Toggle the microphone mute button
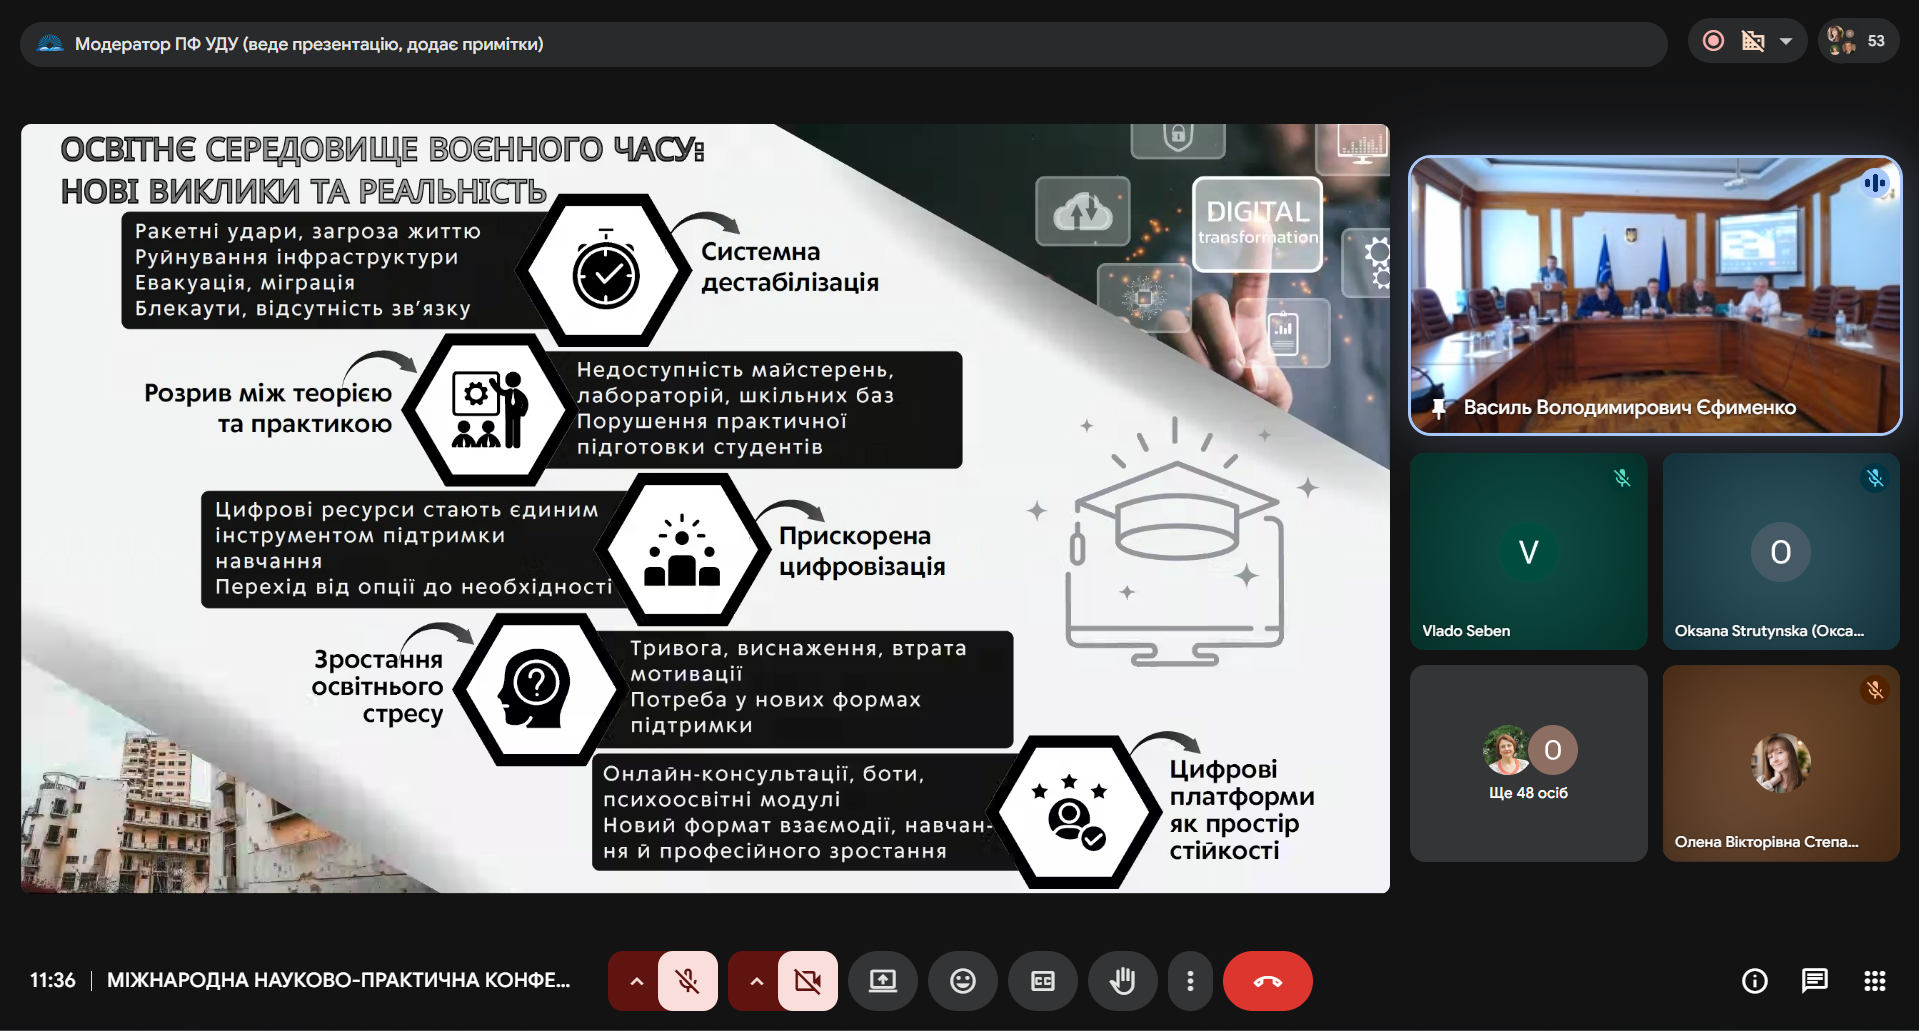The width and height of the screenshot is (1919, 1031). point(688,981)
